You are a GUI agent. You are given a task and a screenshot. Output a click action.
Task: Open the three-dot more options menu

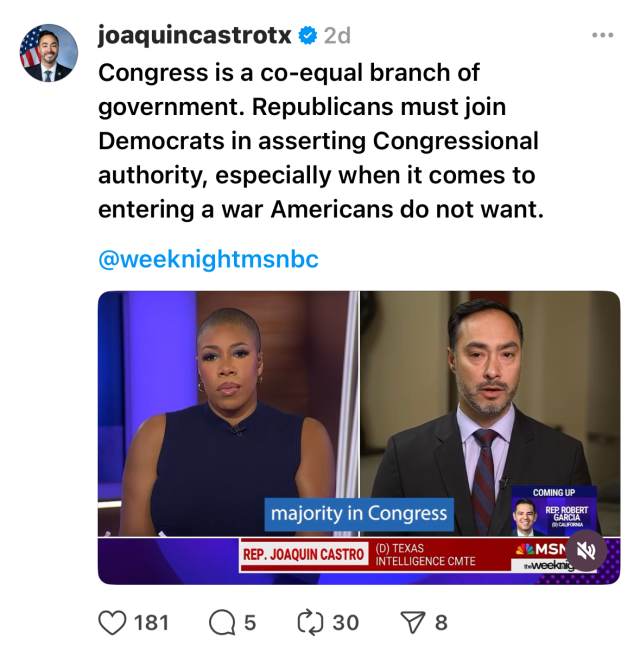[603, 35]
